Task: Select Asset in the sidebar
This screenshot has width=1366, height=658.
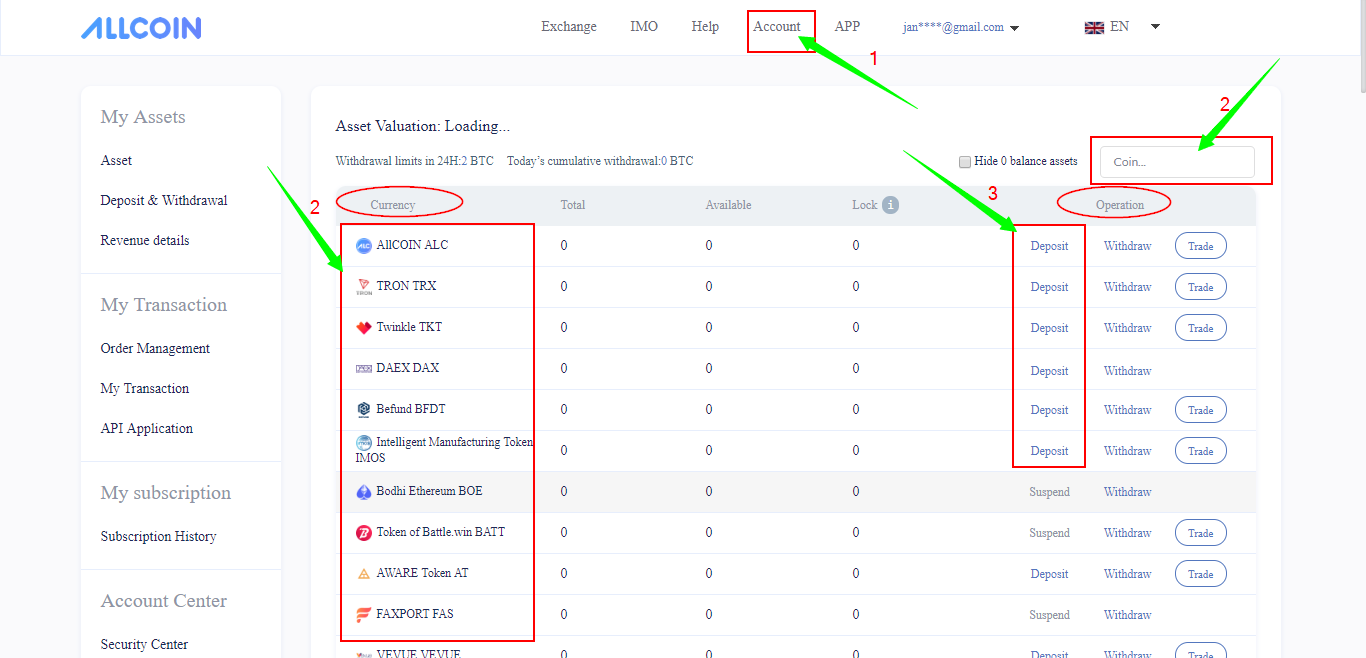Action: (116, 160)
